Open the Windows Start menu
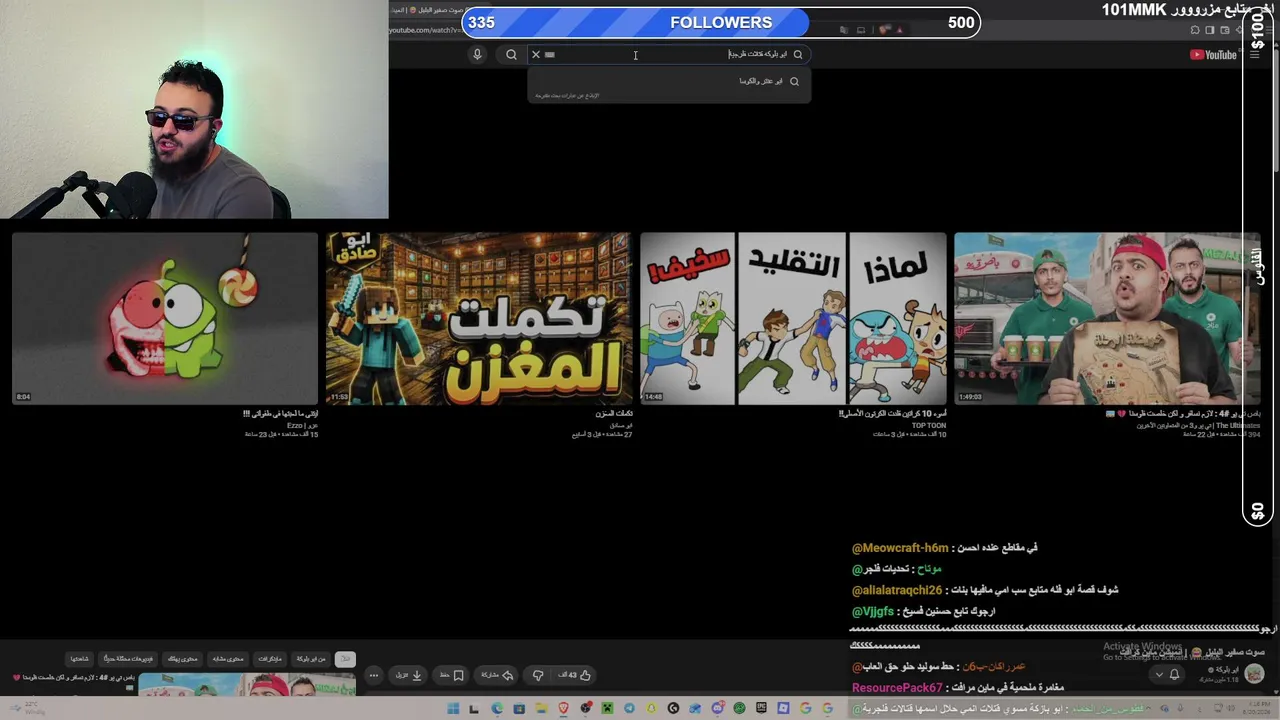 tap(453, 708)
